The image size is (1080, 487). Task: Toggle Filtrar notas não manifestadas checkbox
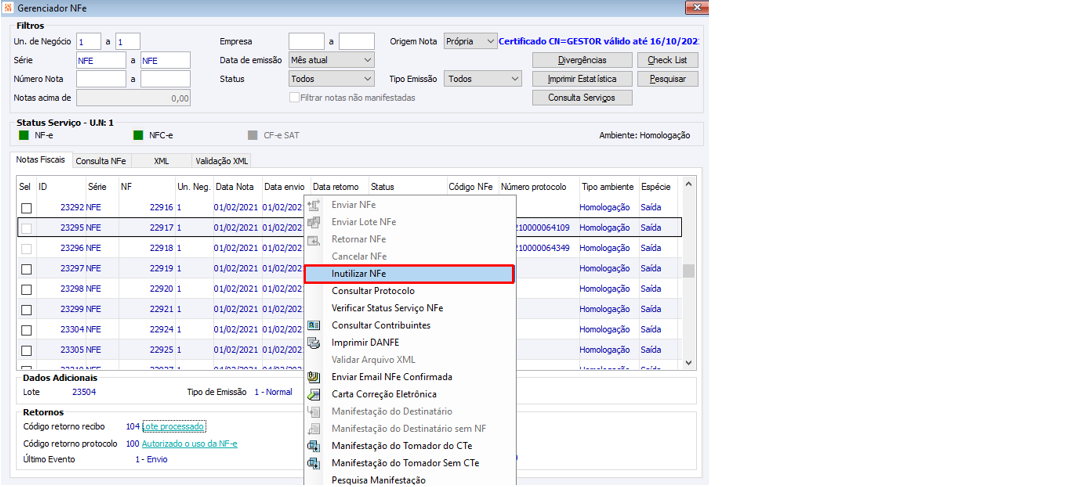294,98
